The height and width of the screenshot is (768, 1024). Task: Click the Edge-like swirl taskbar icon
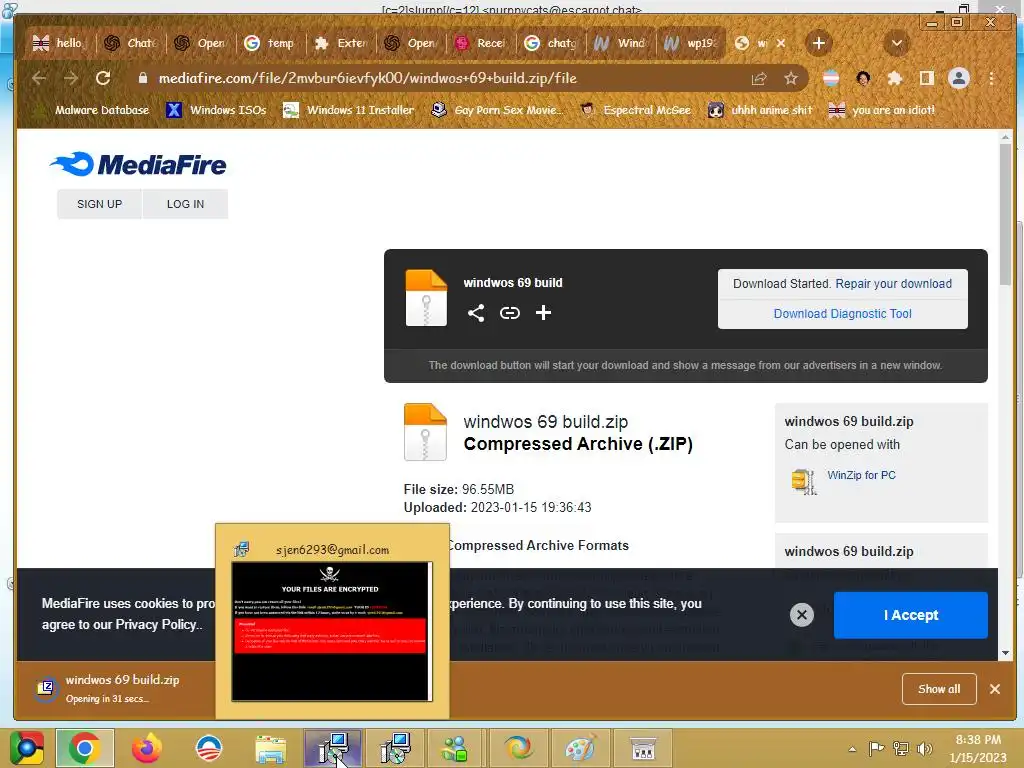[x=518, y=748]
